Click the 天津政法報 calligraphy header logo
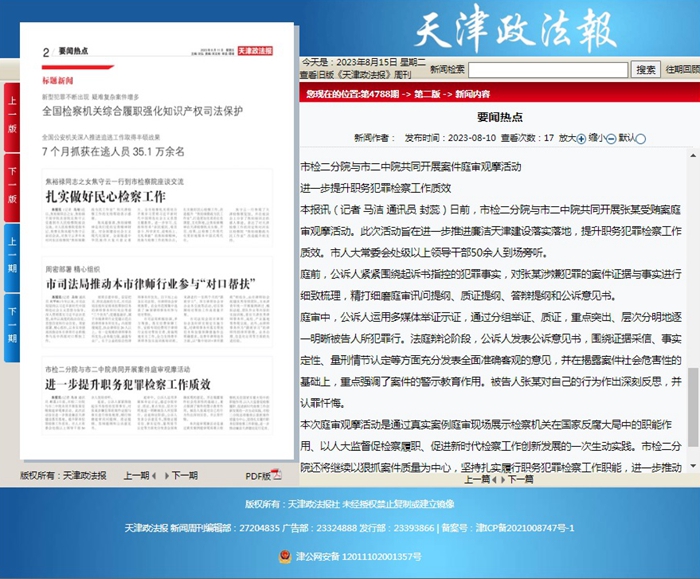This screenshot has width=700, height=579. (516, 29)
